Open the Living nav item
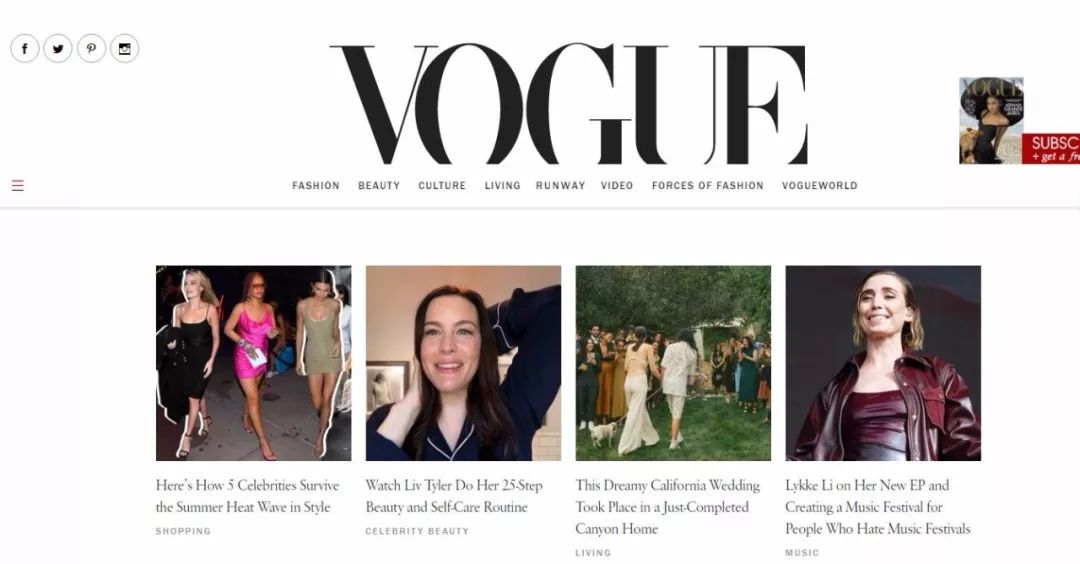Image resolution: width=1080 pixels, height=564 pixels. tap(502, 185)
